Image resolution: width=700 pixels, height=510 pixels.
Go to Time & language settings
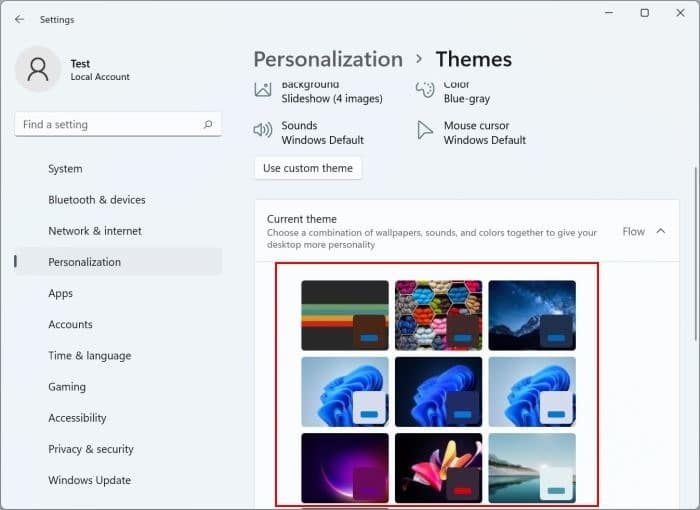(118, 355)
